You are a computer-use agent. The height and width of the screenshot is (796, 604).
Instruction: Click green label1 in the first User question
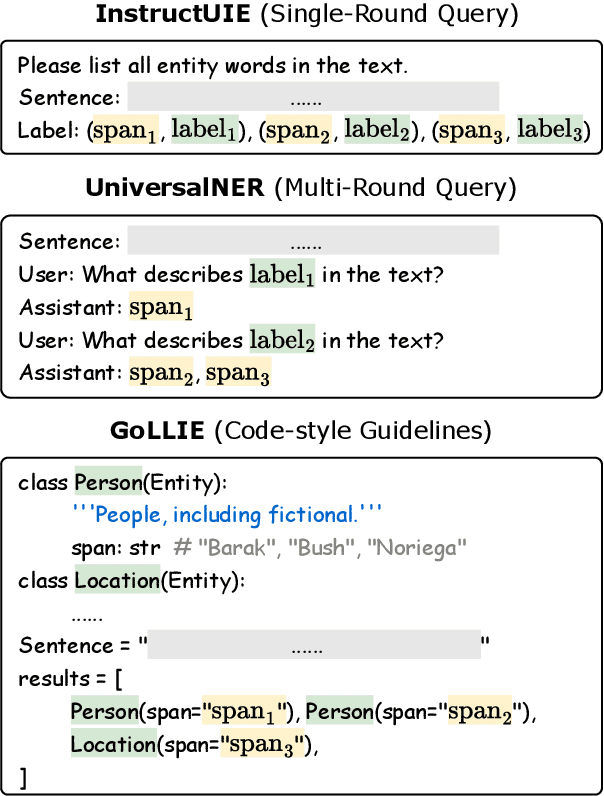[282, 275]
